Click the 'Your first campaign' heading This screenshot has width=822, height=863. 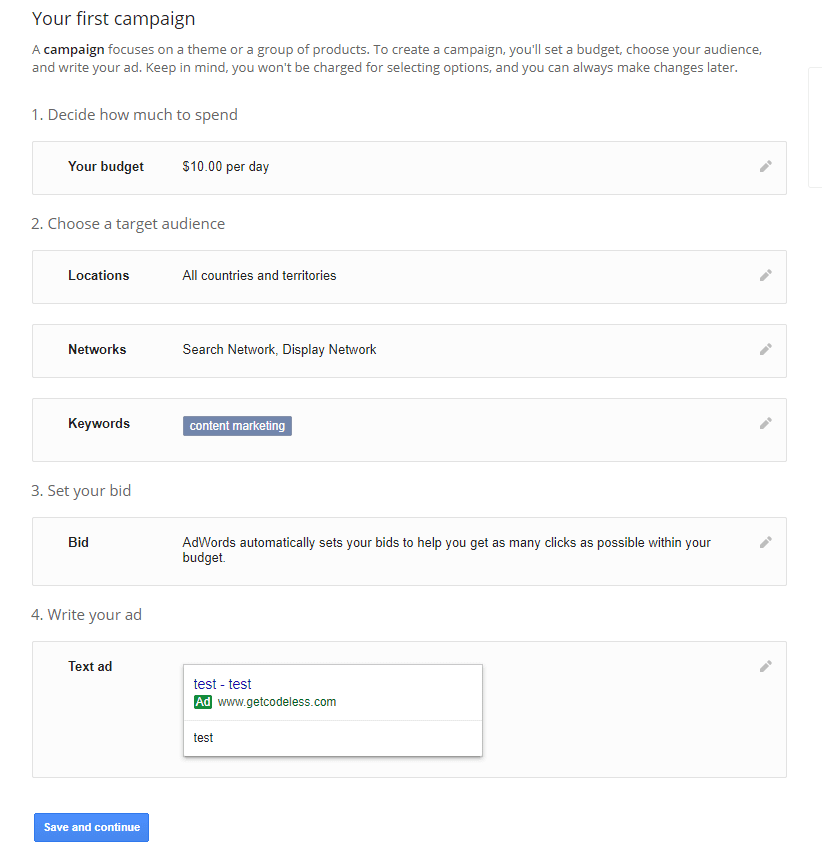pos(113,18)
